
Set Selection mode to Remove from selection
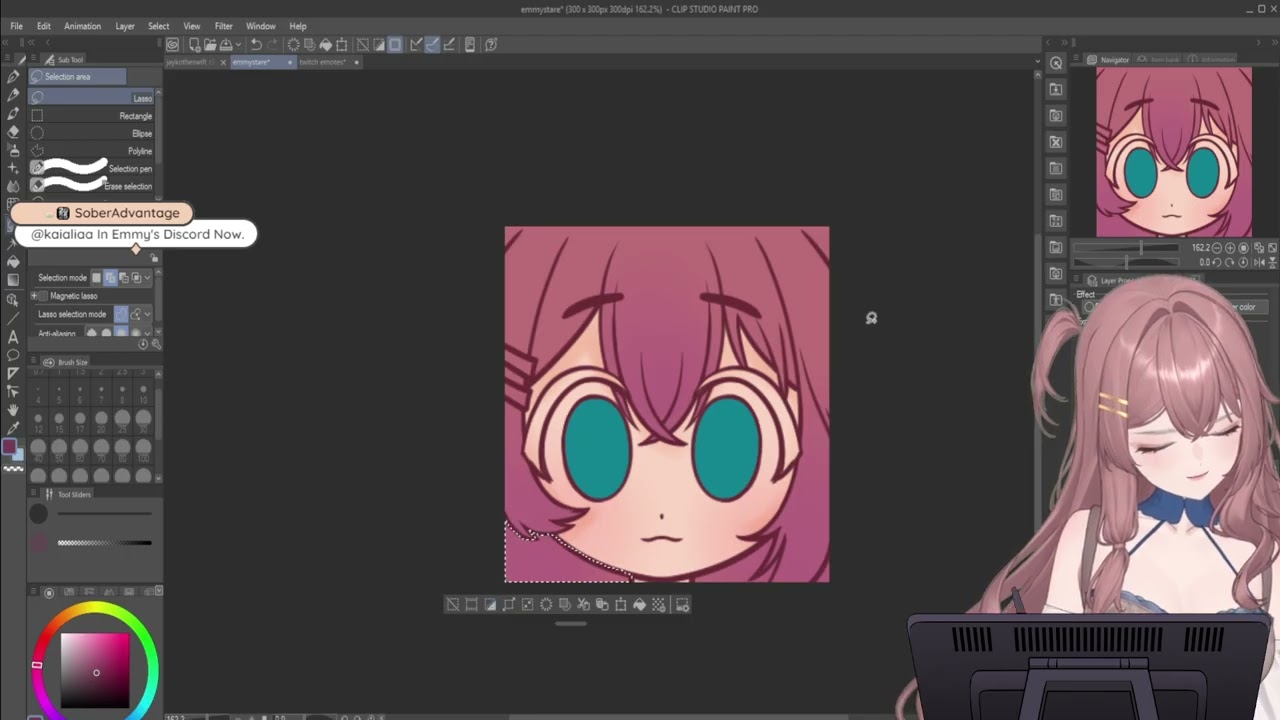(123, 278)
